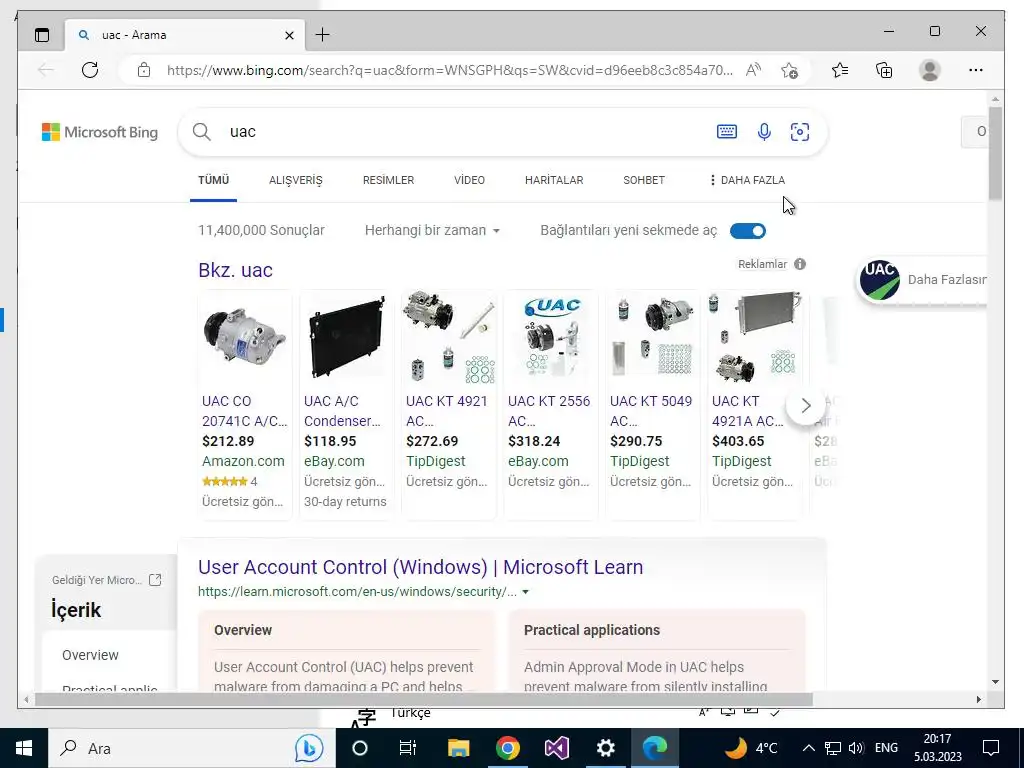Open the browser profile avatar

tap(929, 70)
